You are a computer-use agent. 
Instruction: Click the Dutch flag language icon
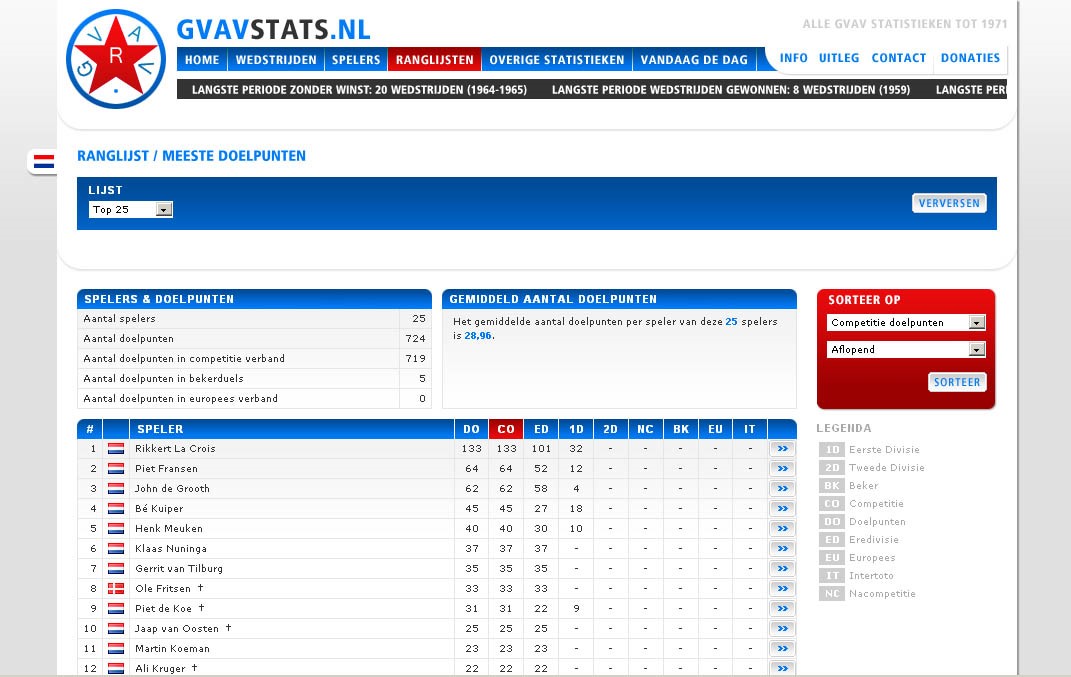[x=44, y=161]
